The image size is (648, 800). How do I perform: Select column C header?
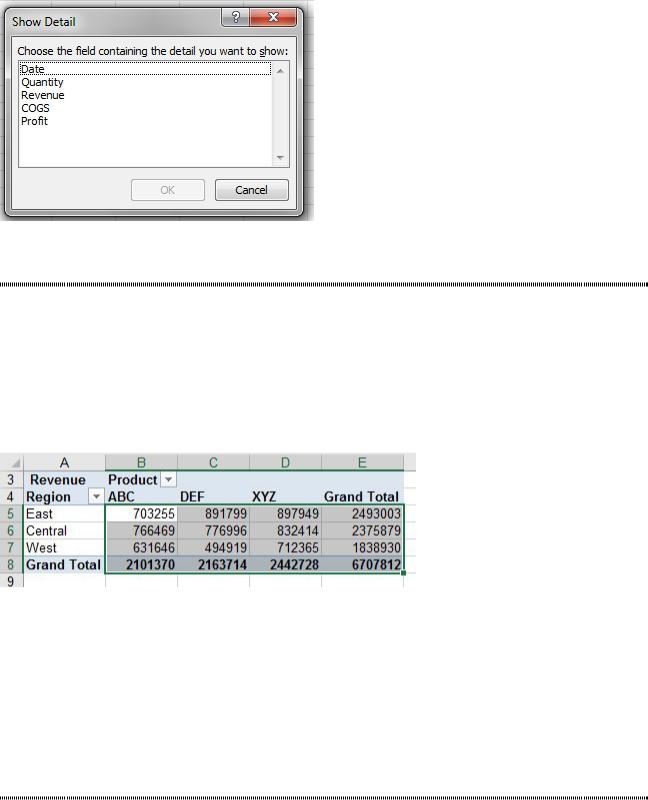coord(213,462)
